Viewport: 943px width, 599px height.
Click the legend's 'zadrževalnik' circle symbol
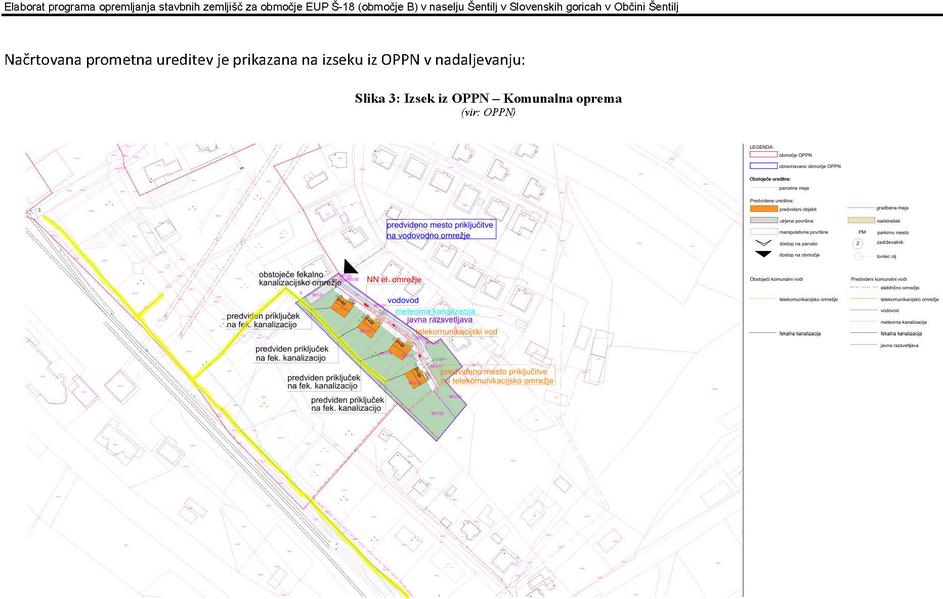858,244
